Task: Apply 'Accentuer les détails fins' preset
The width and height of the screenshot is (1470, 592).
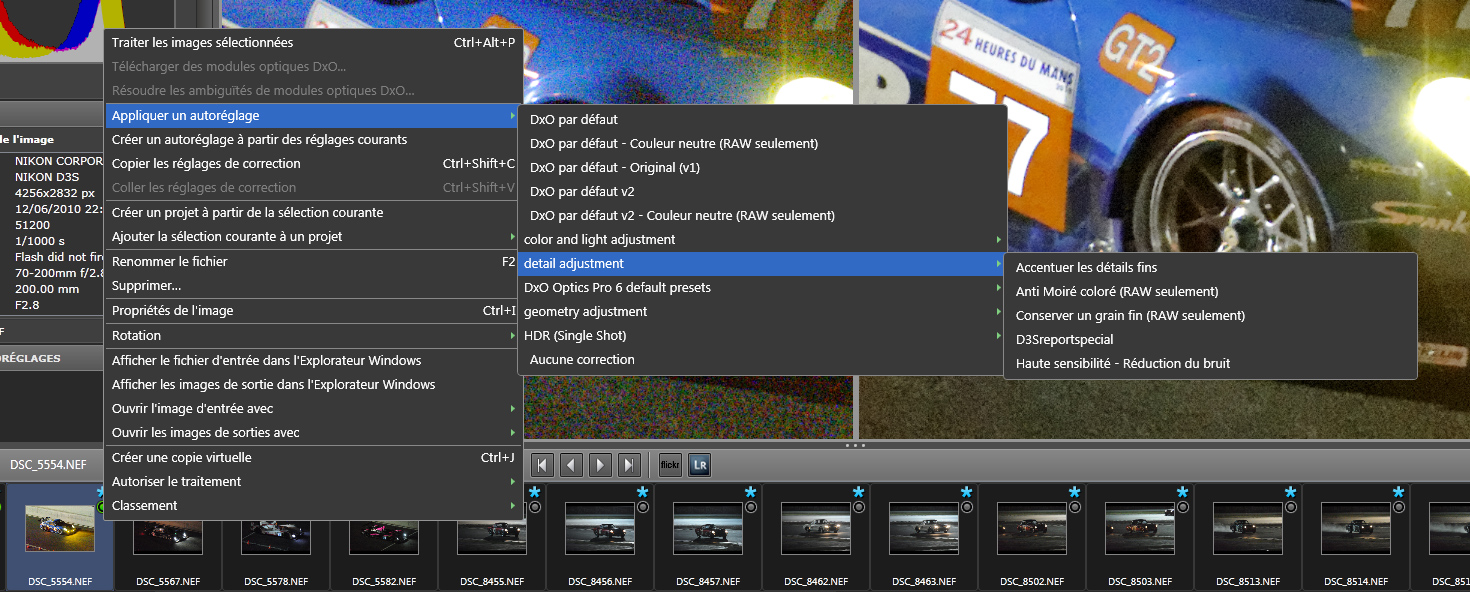Action: click(1210, 268)
